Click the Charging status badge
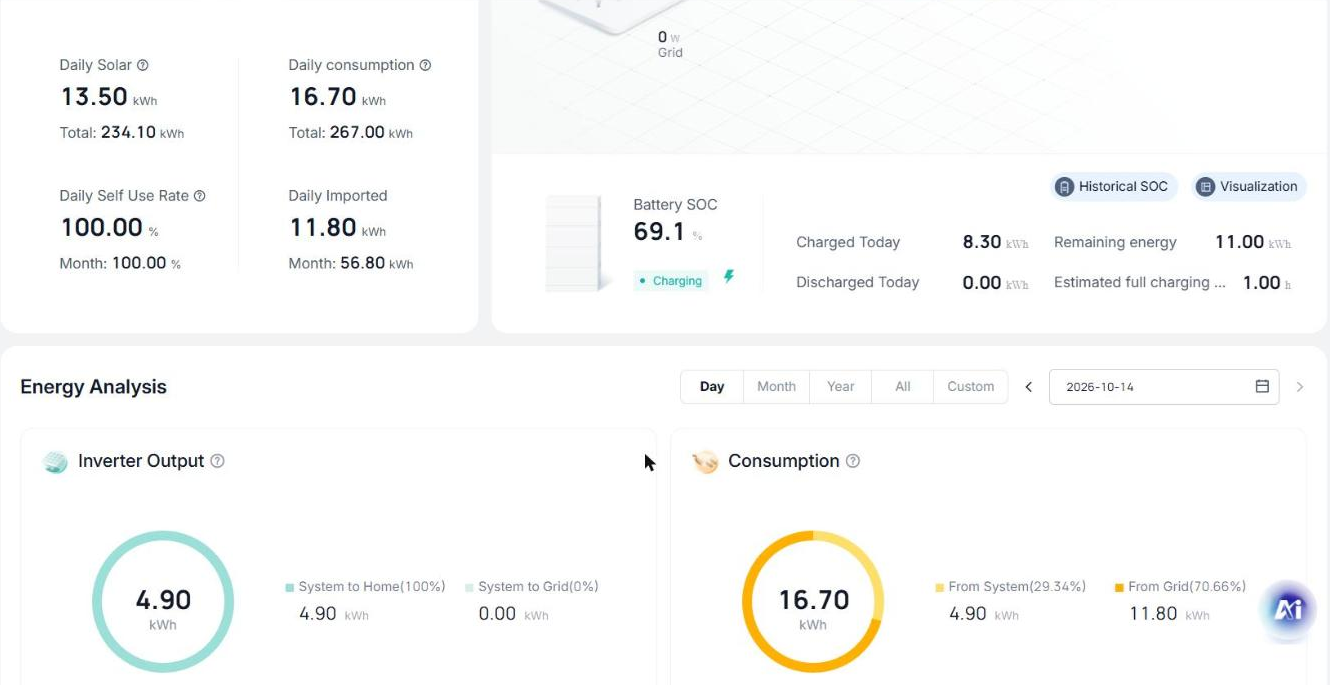 pyautogui.click(x=670, y=281)
